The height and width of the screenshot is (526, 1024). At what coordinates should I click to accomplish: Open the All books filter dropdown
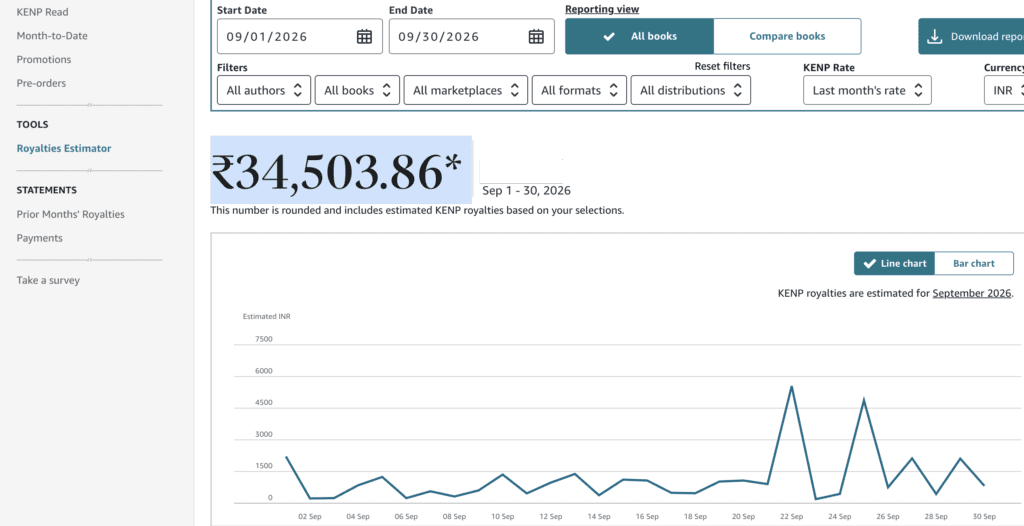(357, 90)
